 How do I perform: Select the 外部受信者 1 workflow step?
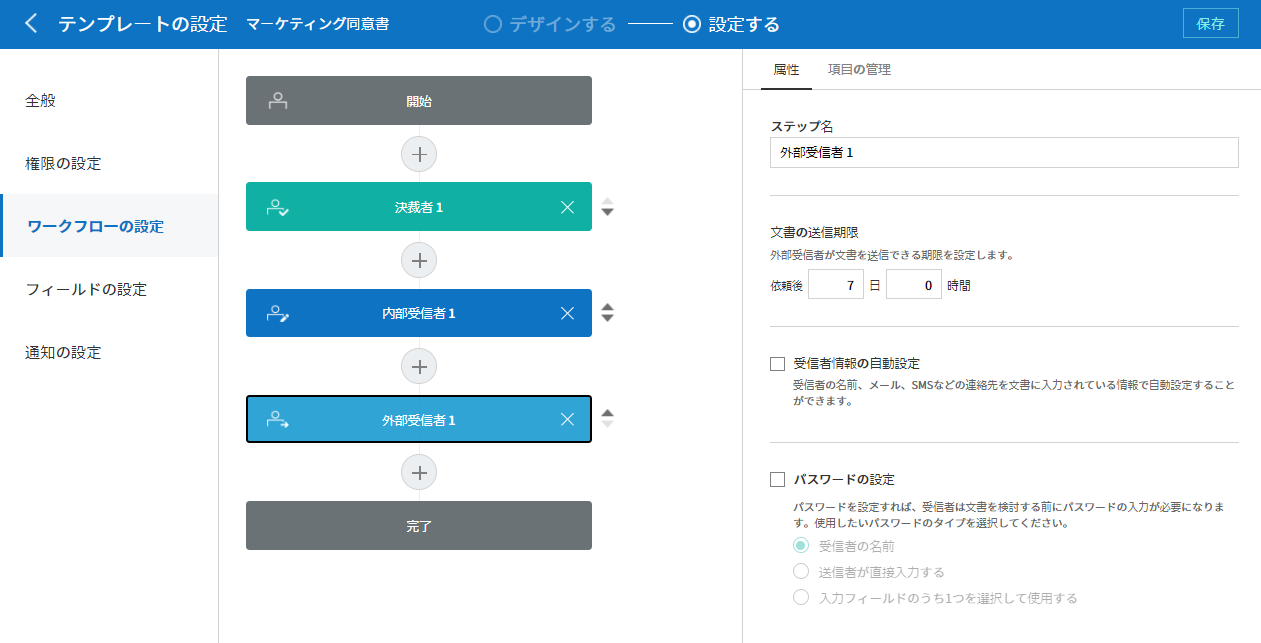click(x=419, y=420)
